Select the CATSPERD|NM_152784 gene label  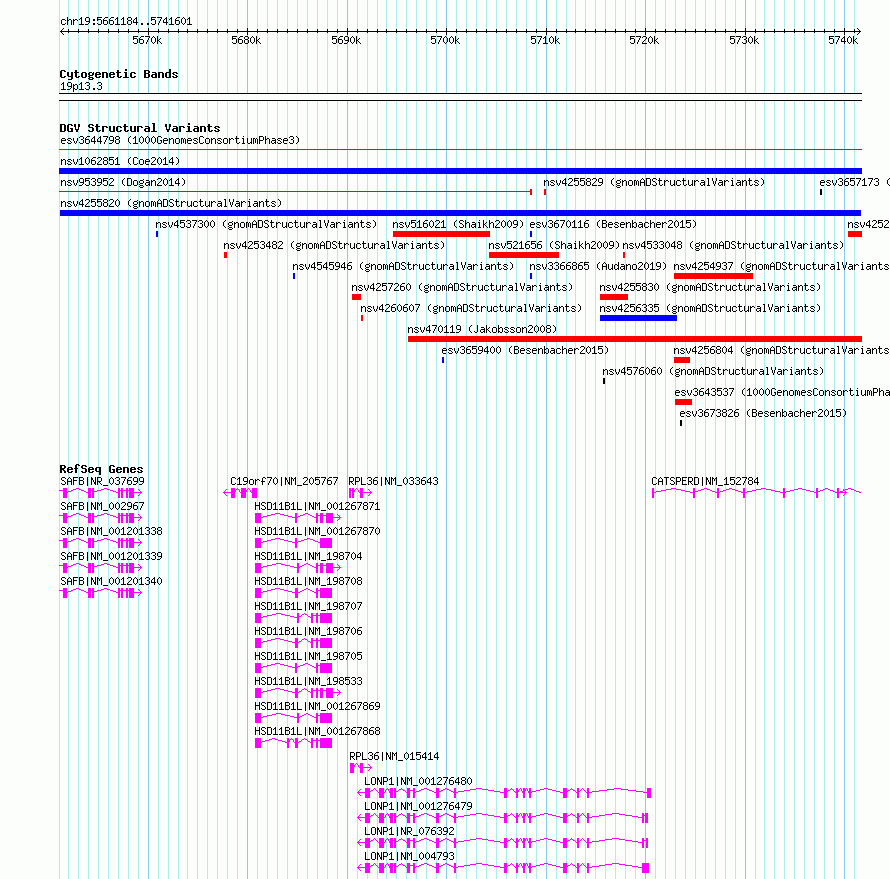click(x=705, y=481)
